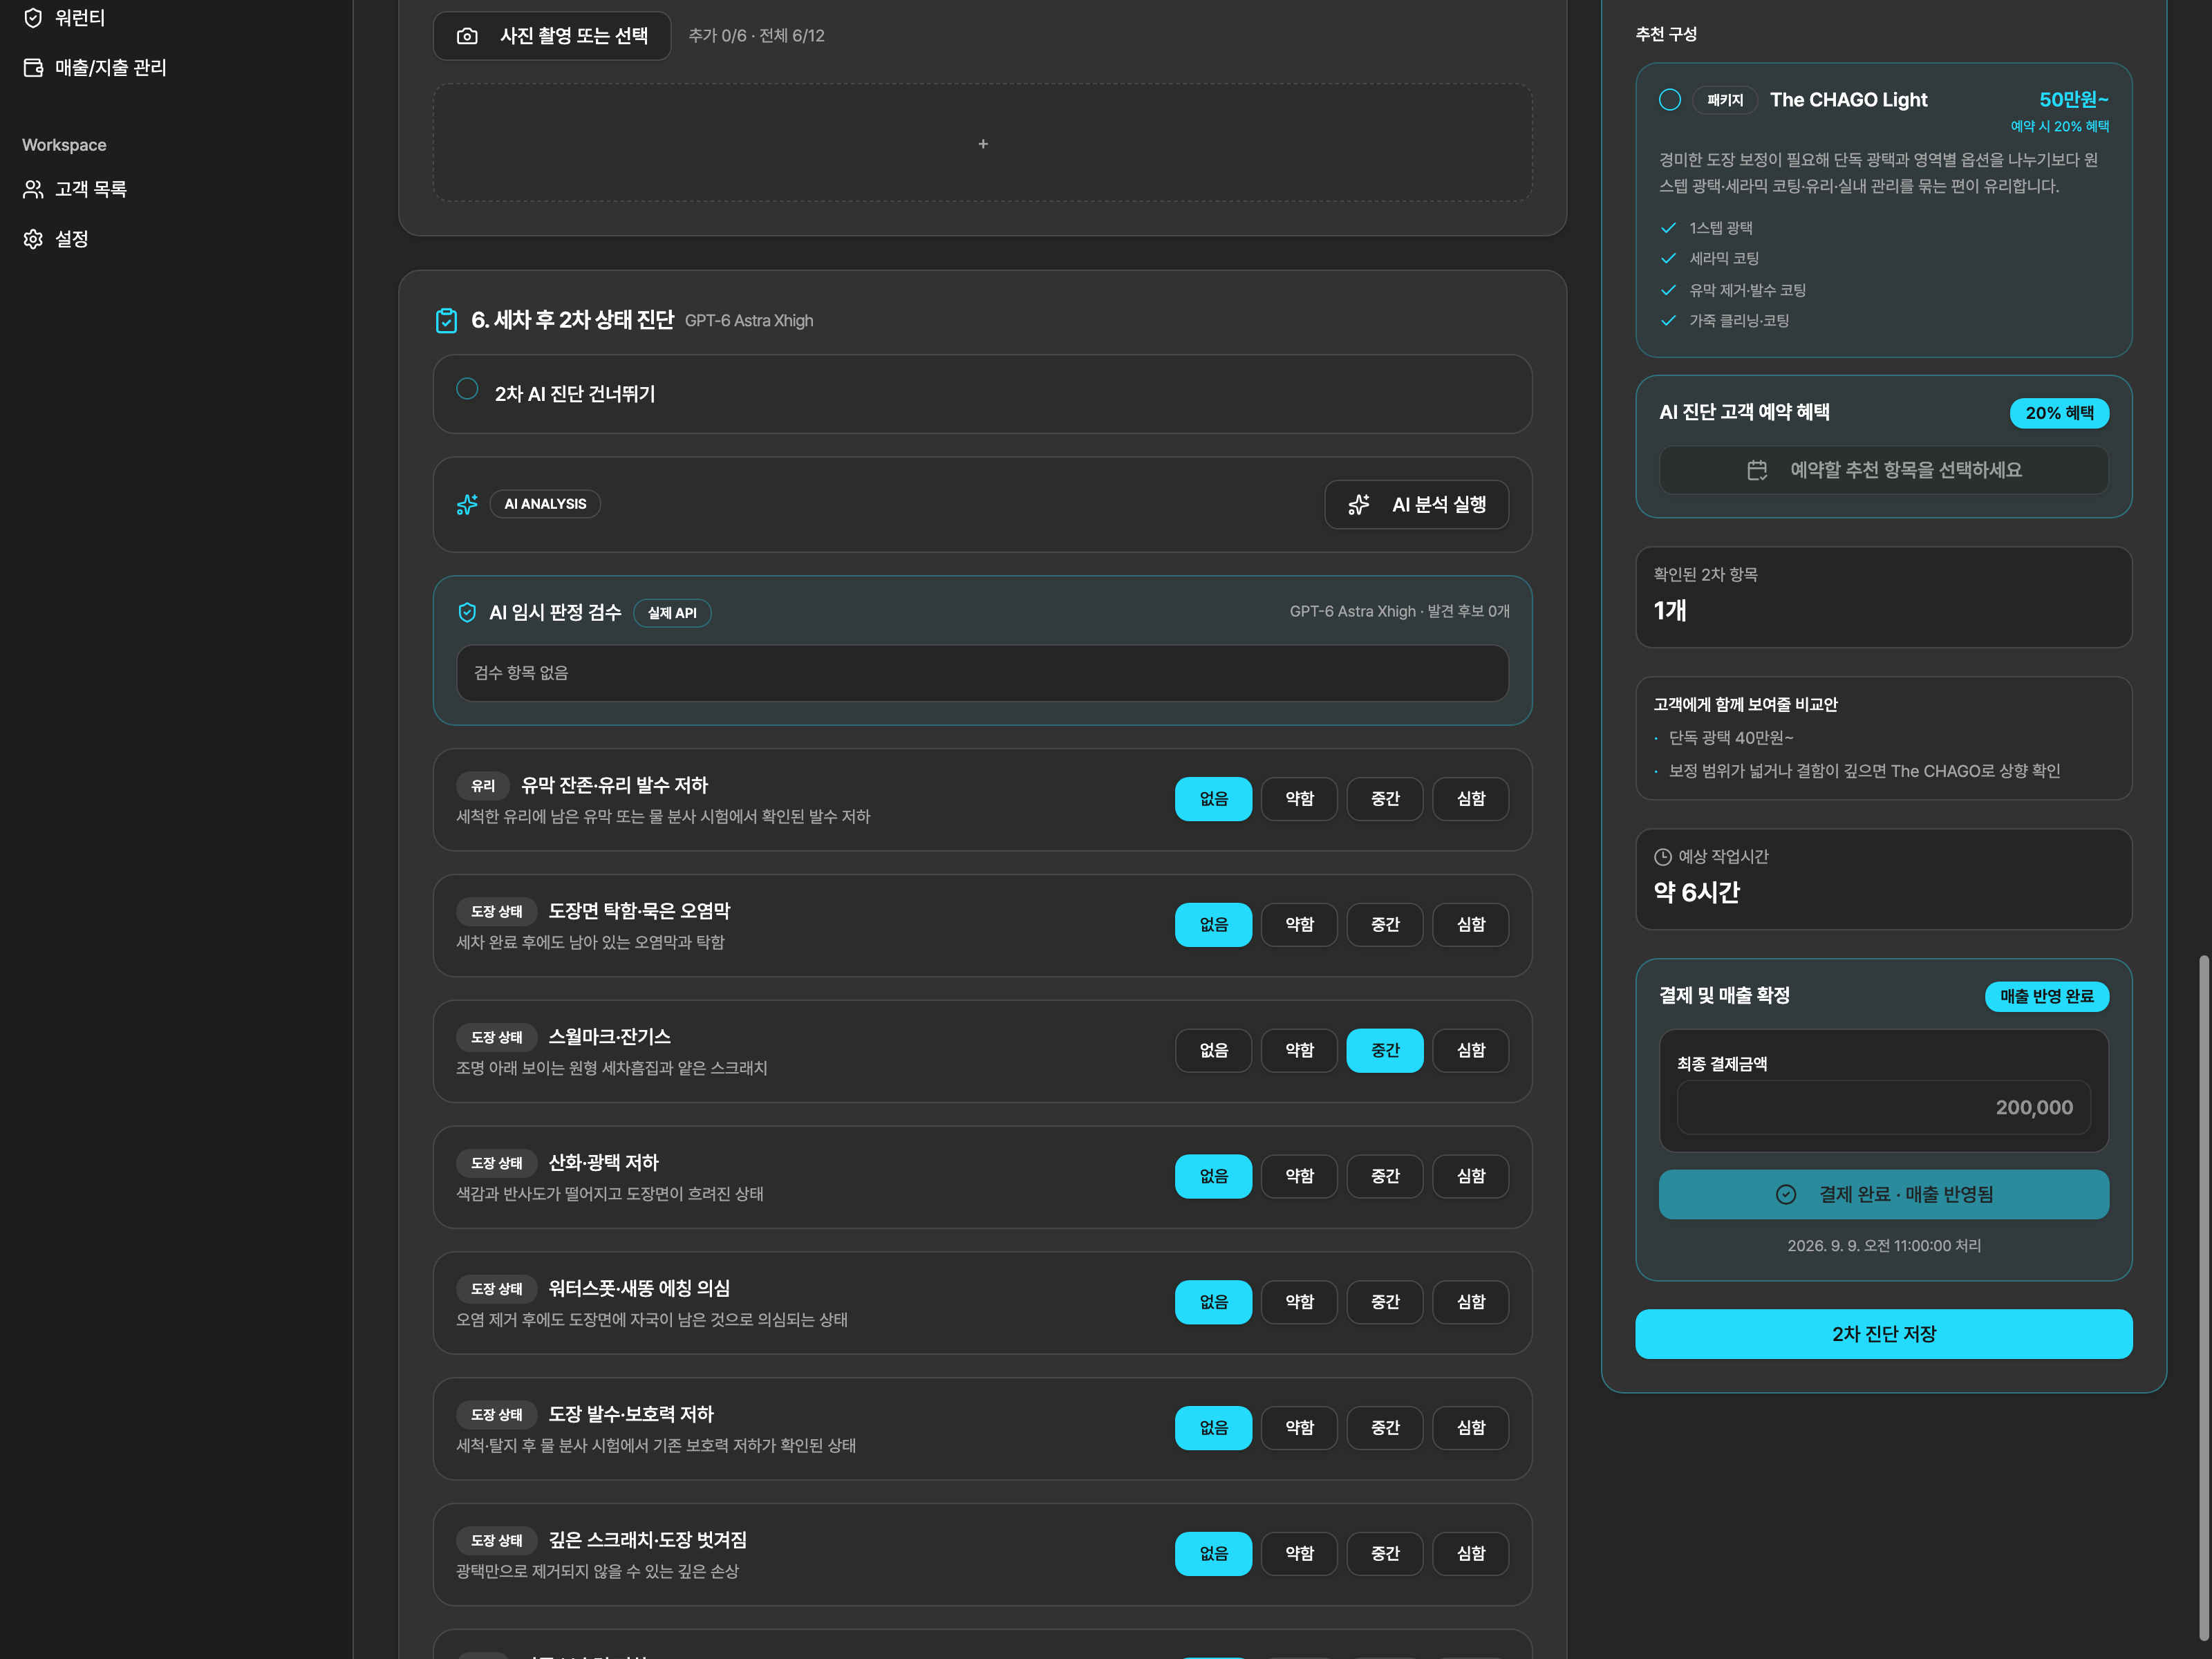
Task: Open the warranty shield icon in sidebar
Action: (x=33, y=18)
